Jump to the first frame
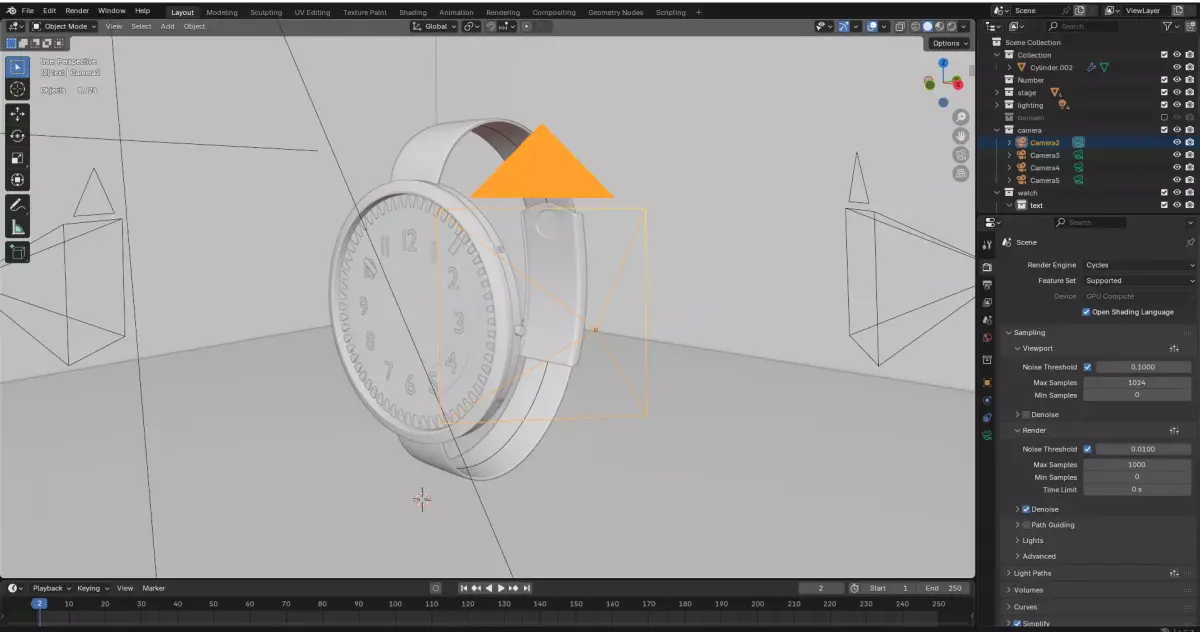 click(464, 588)
